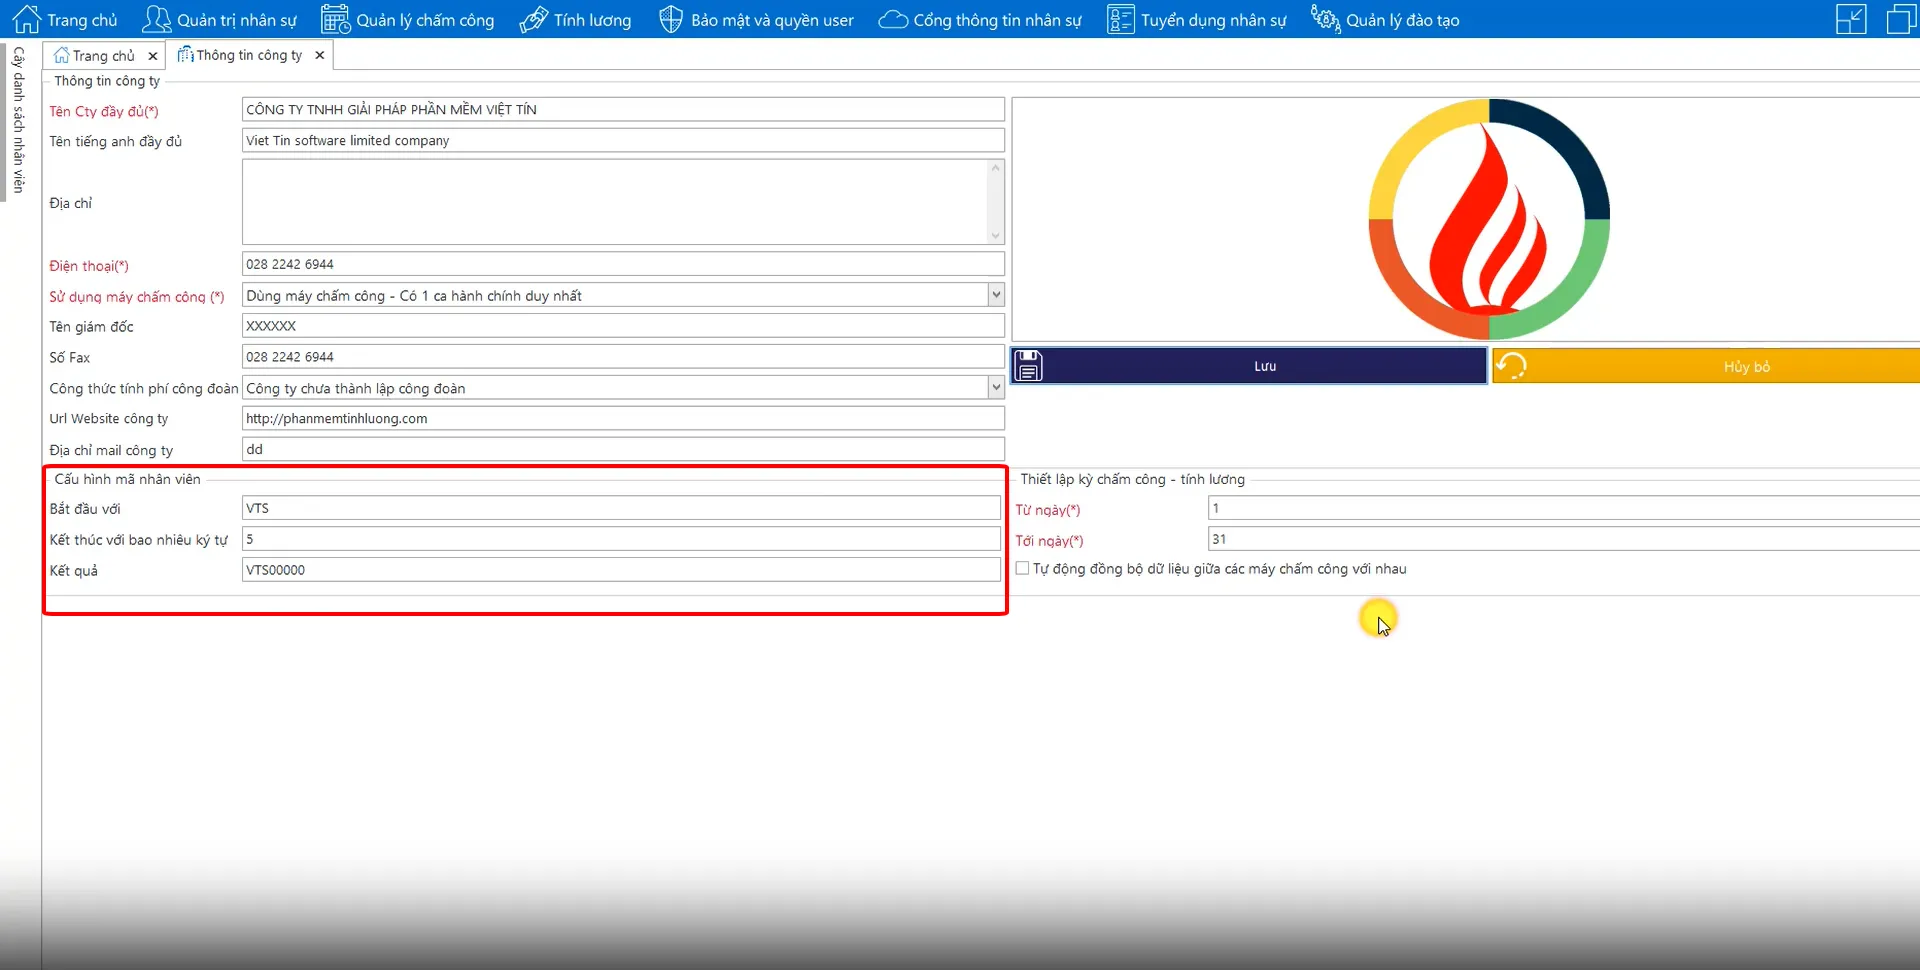Image resolution: width=1920 pixels, height=970 pixels.
Task: Click the Kết thúc với bao nhiêu ký tự field
Action: point(621,539)
